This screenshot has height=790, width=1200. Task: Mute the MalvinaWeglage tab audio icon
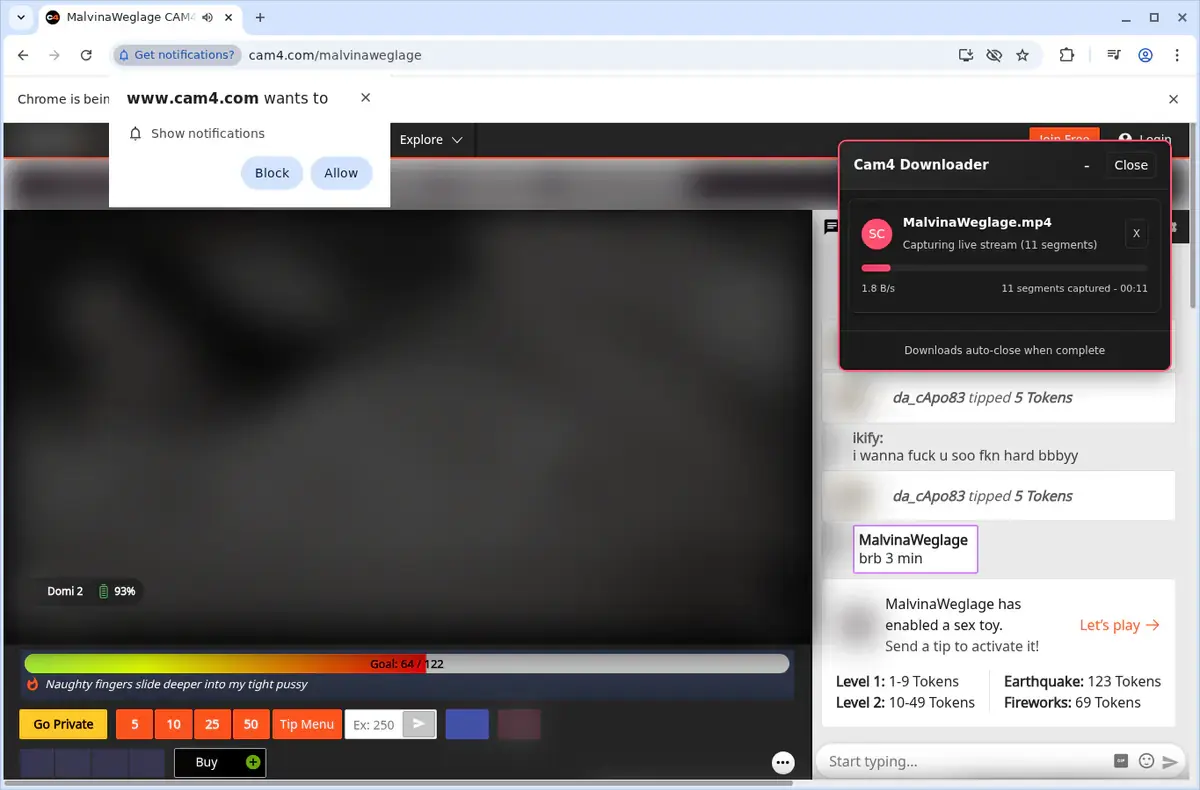[206, 17]
